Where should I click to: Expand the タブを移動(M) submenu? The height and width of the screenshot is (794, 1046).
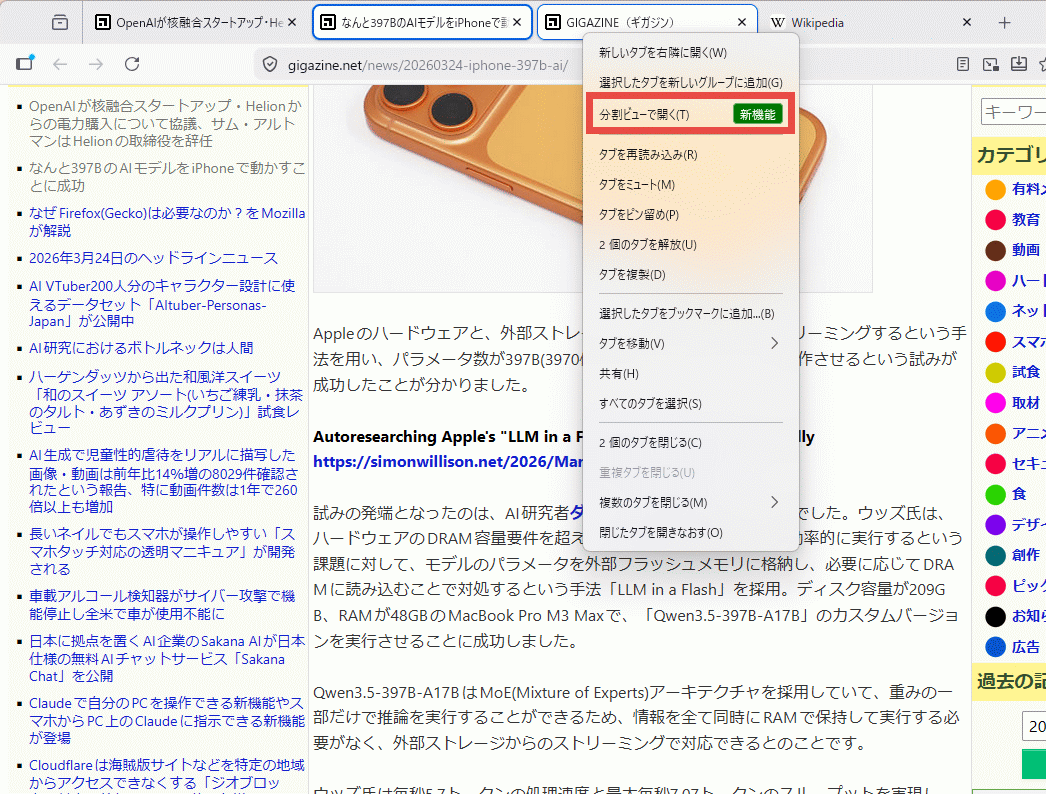pos(690,344)
